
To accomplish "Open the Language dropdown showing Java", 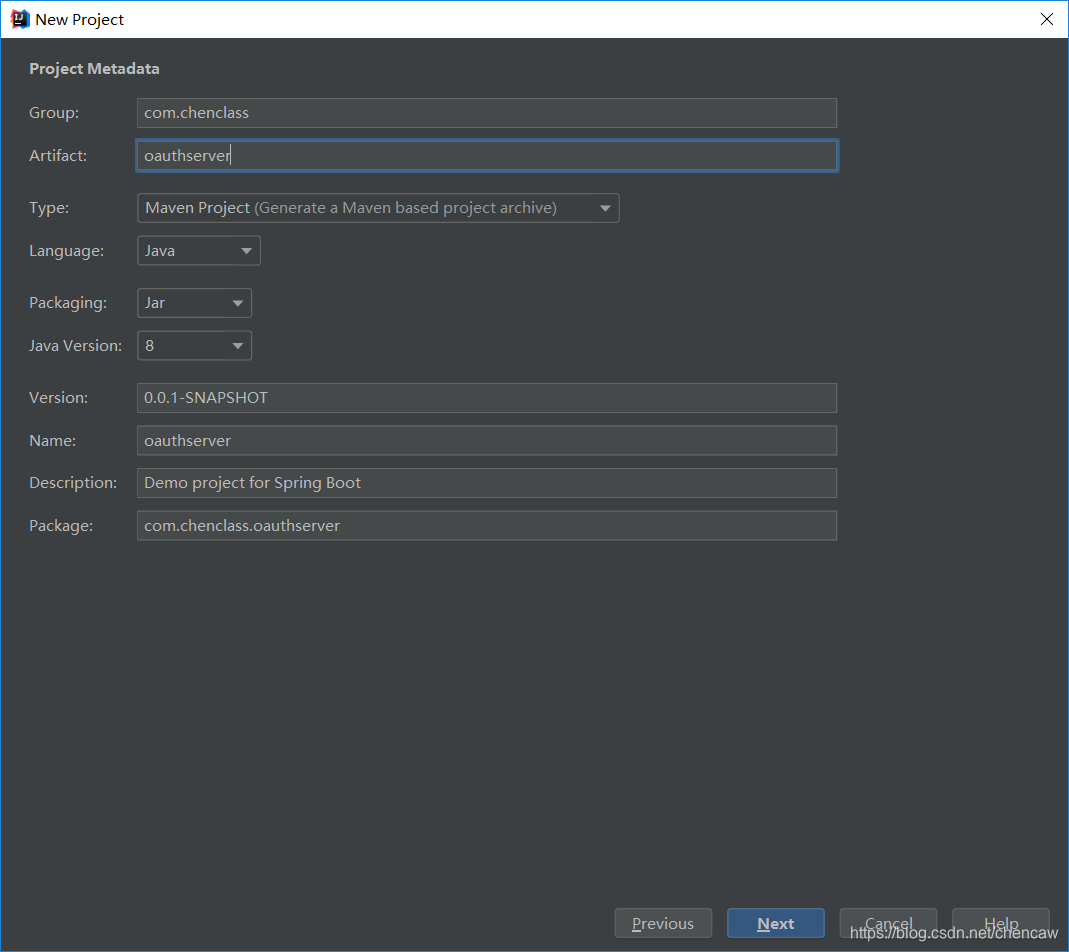I will [198, 251].
